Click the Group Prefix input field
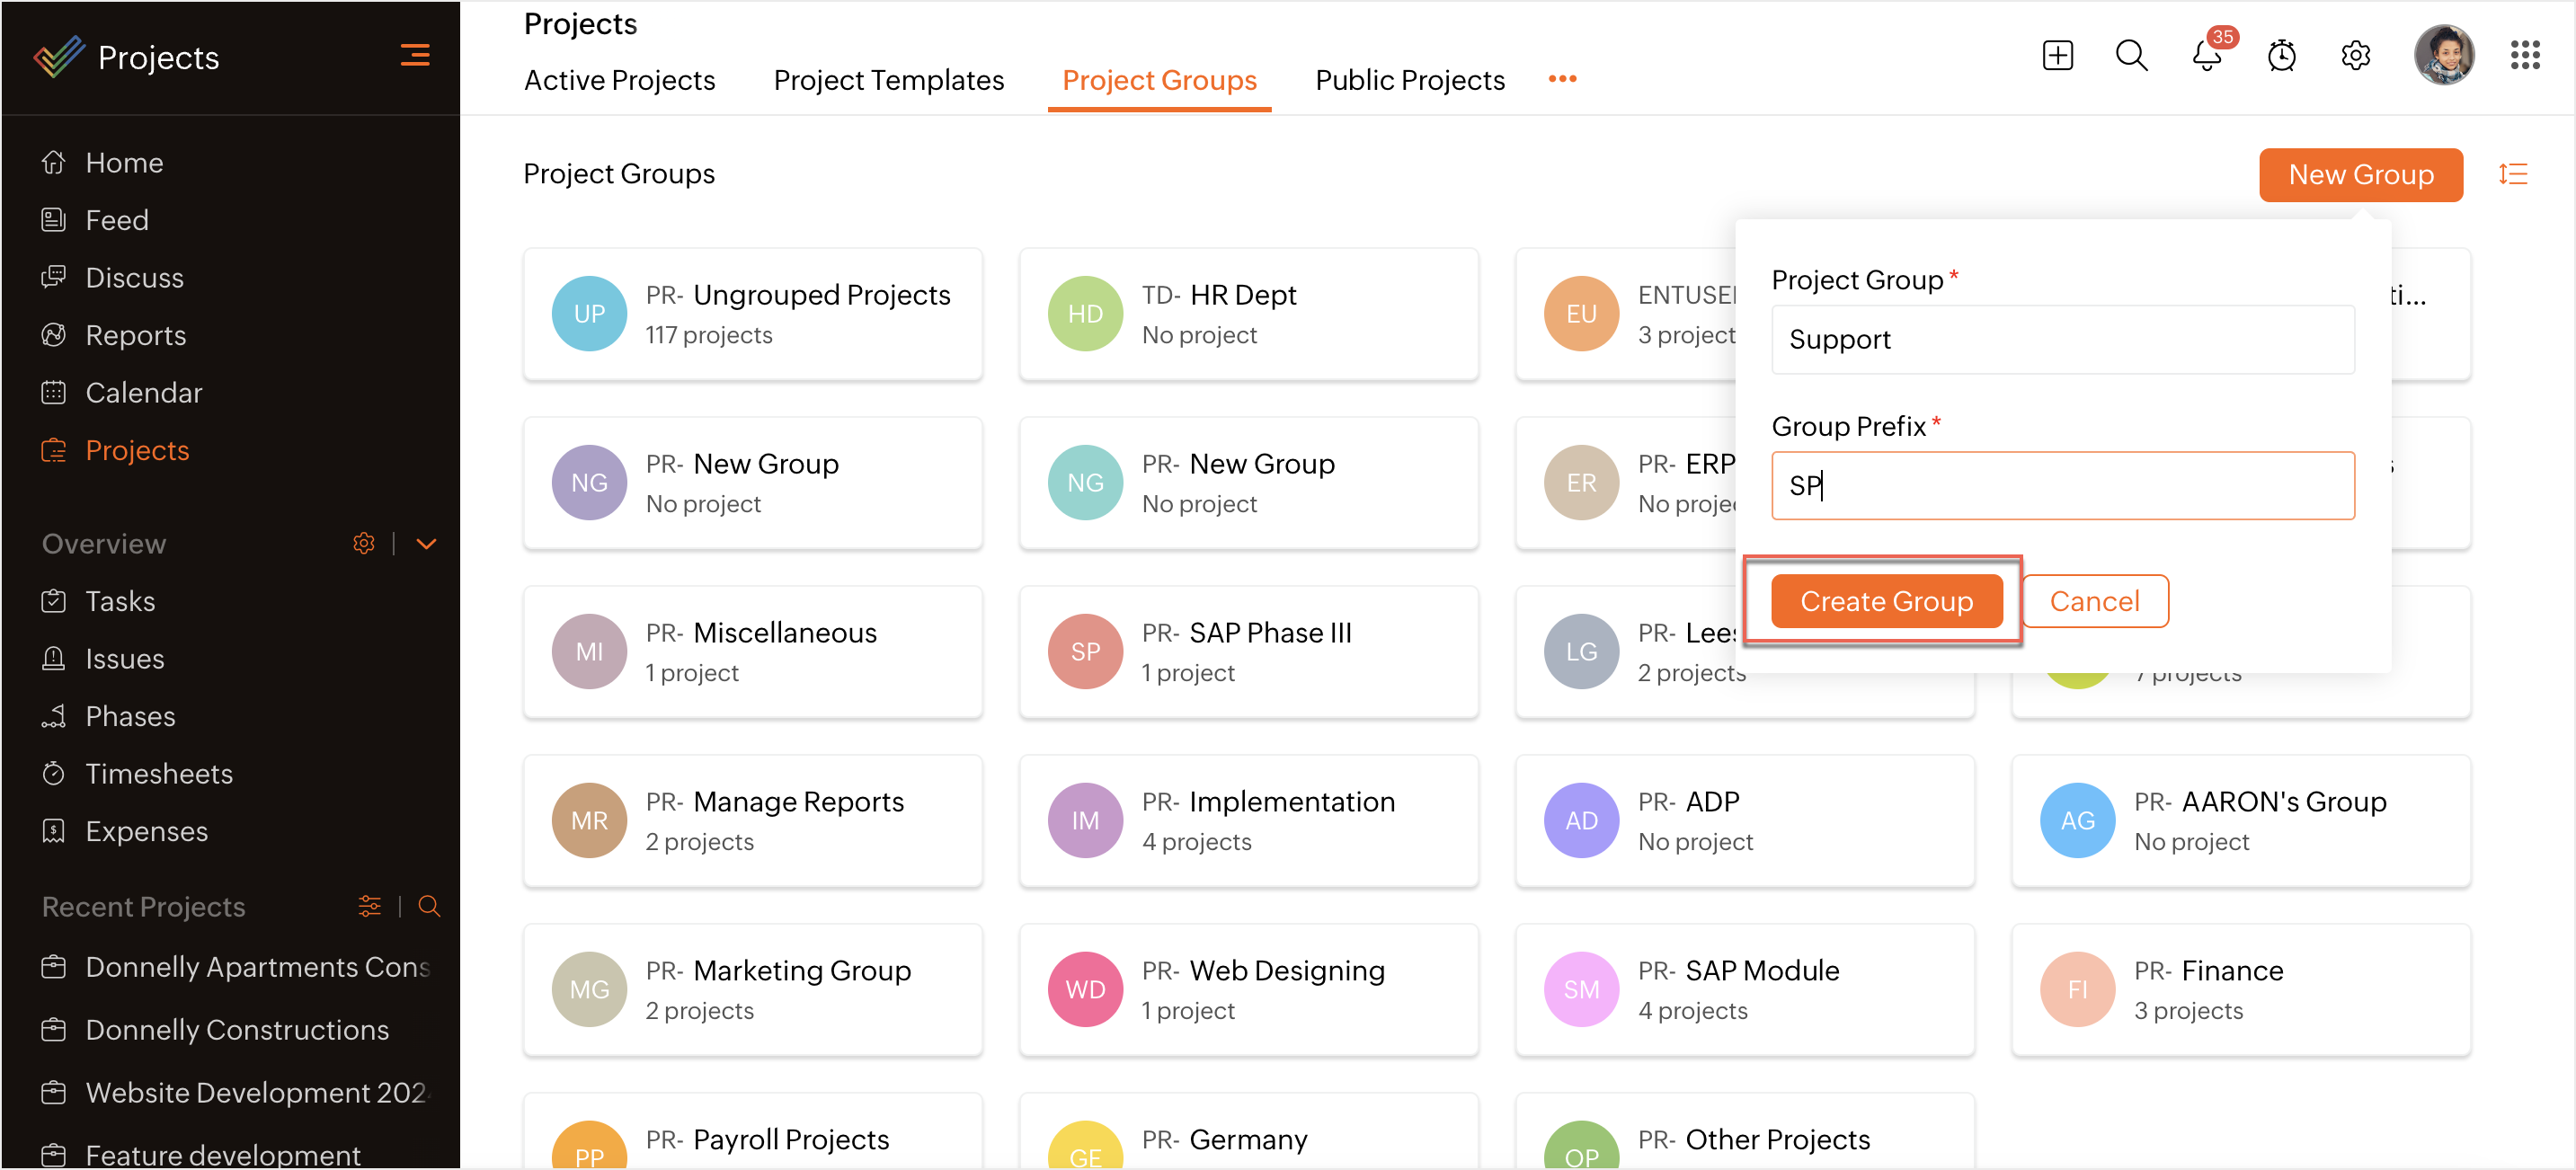 [2062, 485]
